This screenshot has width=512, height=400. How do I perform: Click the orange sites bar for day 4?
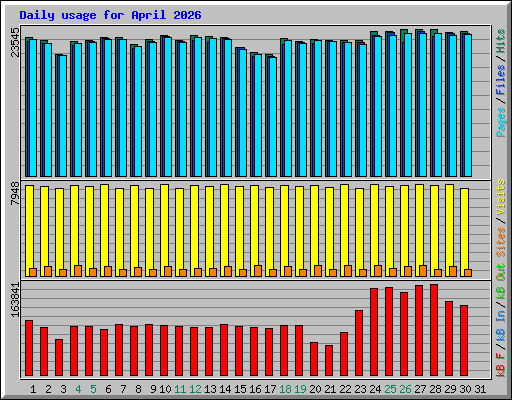78,271
